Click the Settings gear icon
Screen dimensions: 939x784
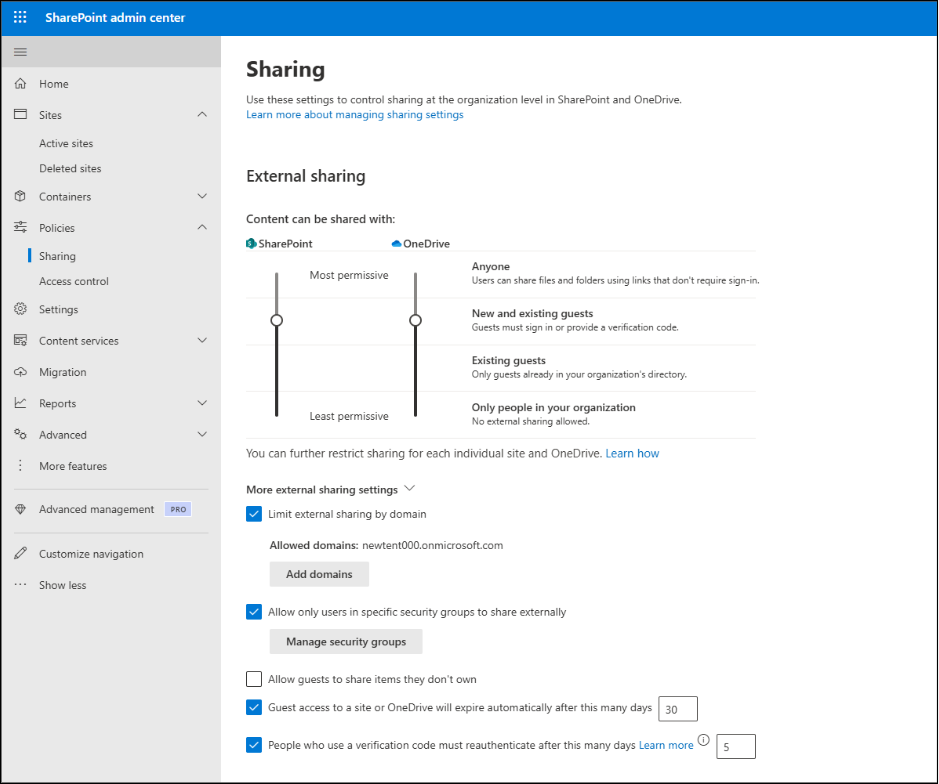20,309
